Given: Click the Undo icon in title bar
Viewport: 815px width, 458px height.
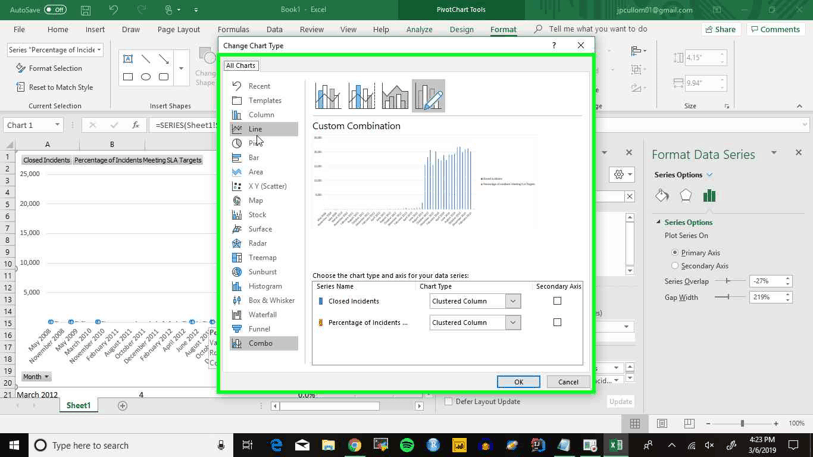Looking at the screenshot, I should pos(113,10).
